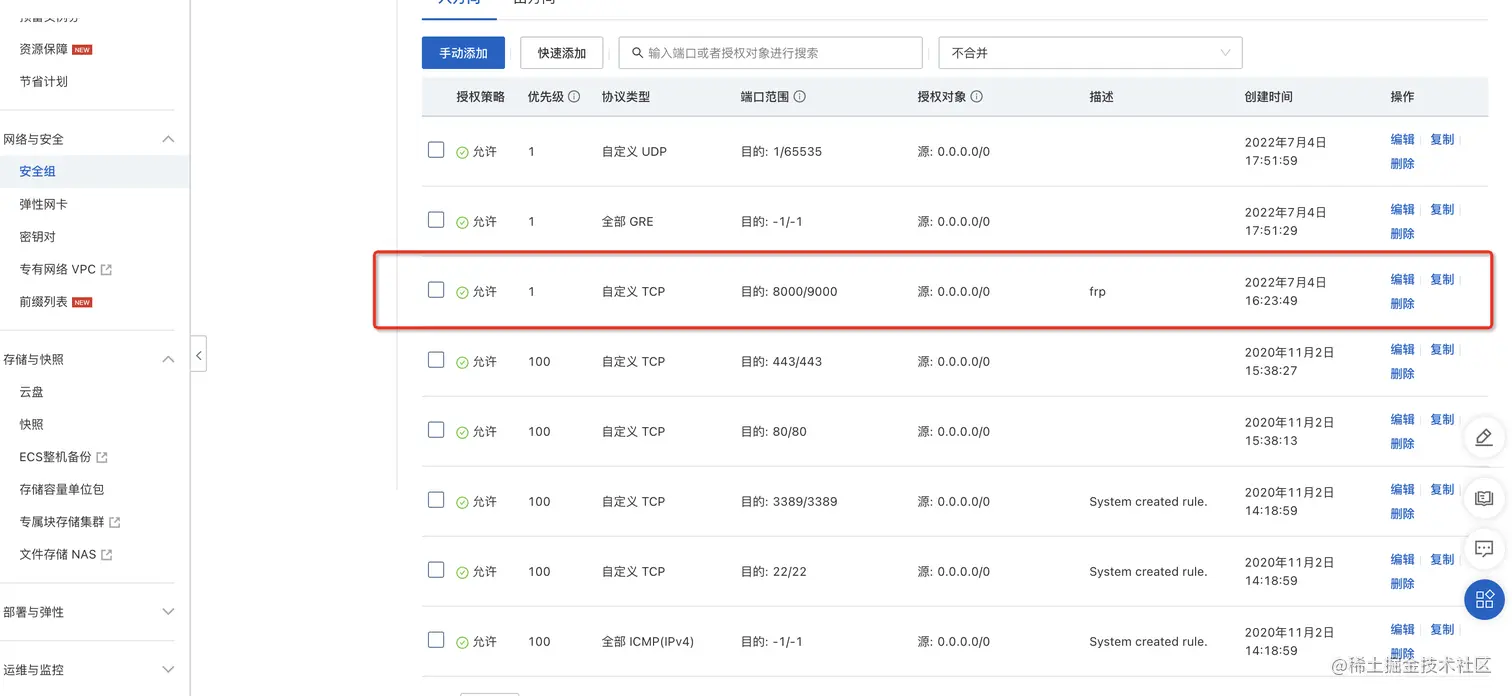Screen dimensions: 1512x696
Task: Check the 443/443 rule checkbox
Action: 436,360
